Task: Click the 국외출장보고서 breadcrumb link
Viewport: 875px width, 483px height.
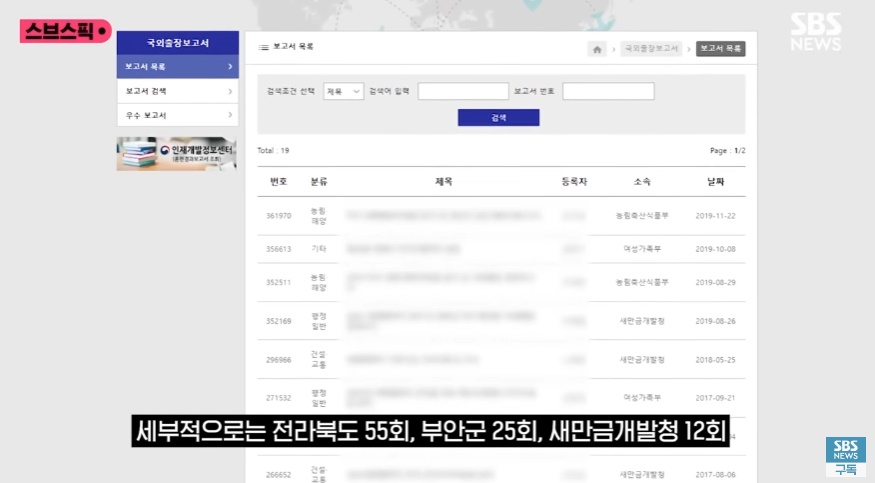Action: (x=651, y=48)
